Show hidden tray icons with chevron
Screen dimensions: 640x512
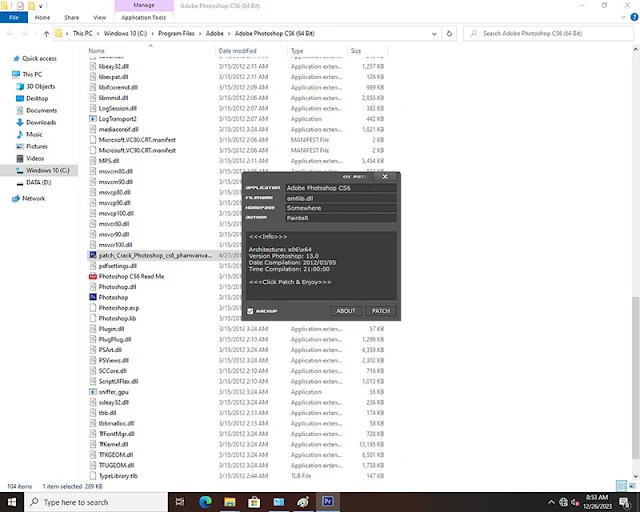click(551, 502)
